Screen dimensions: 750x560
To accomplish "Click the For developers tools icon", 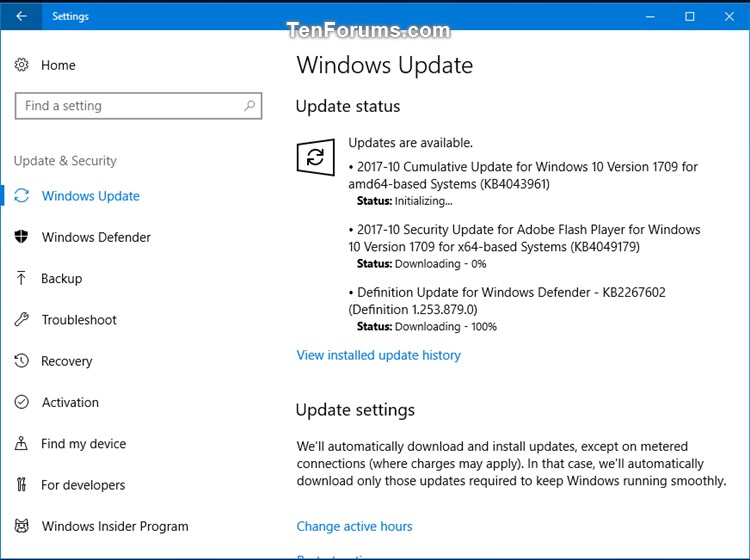I will (x=21, y=484).
